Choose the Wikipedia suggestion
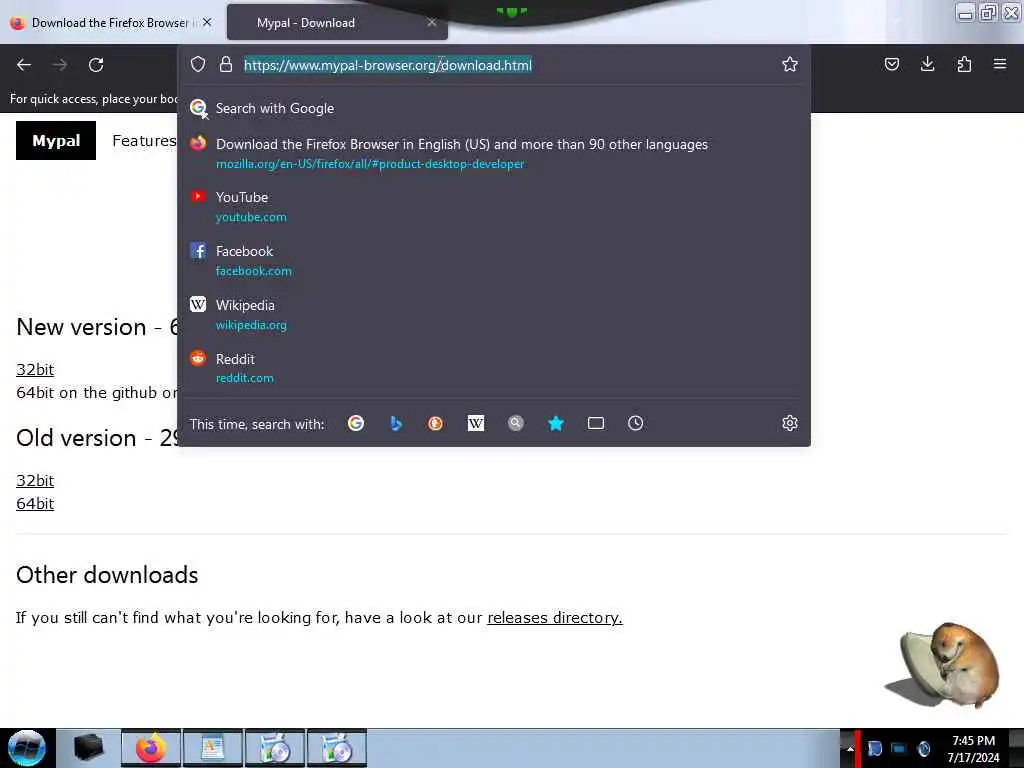The image size is (1024, 768). pyautogui.click(x=494, y=314)
